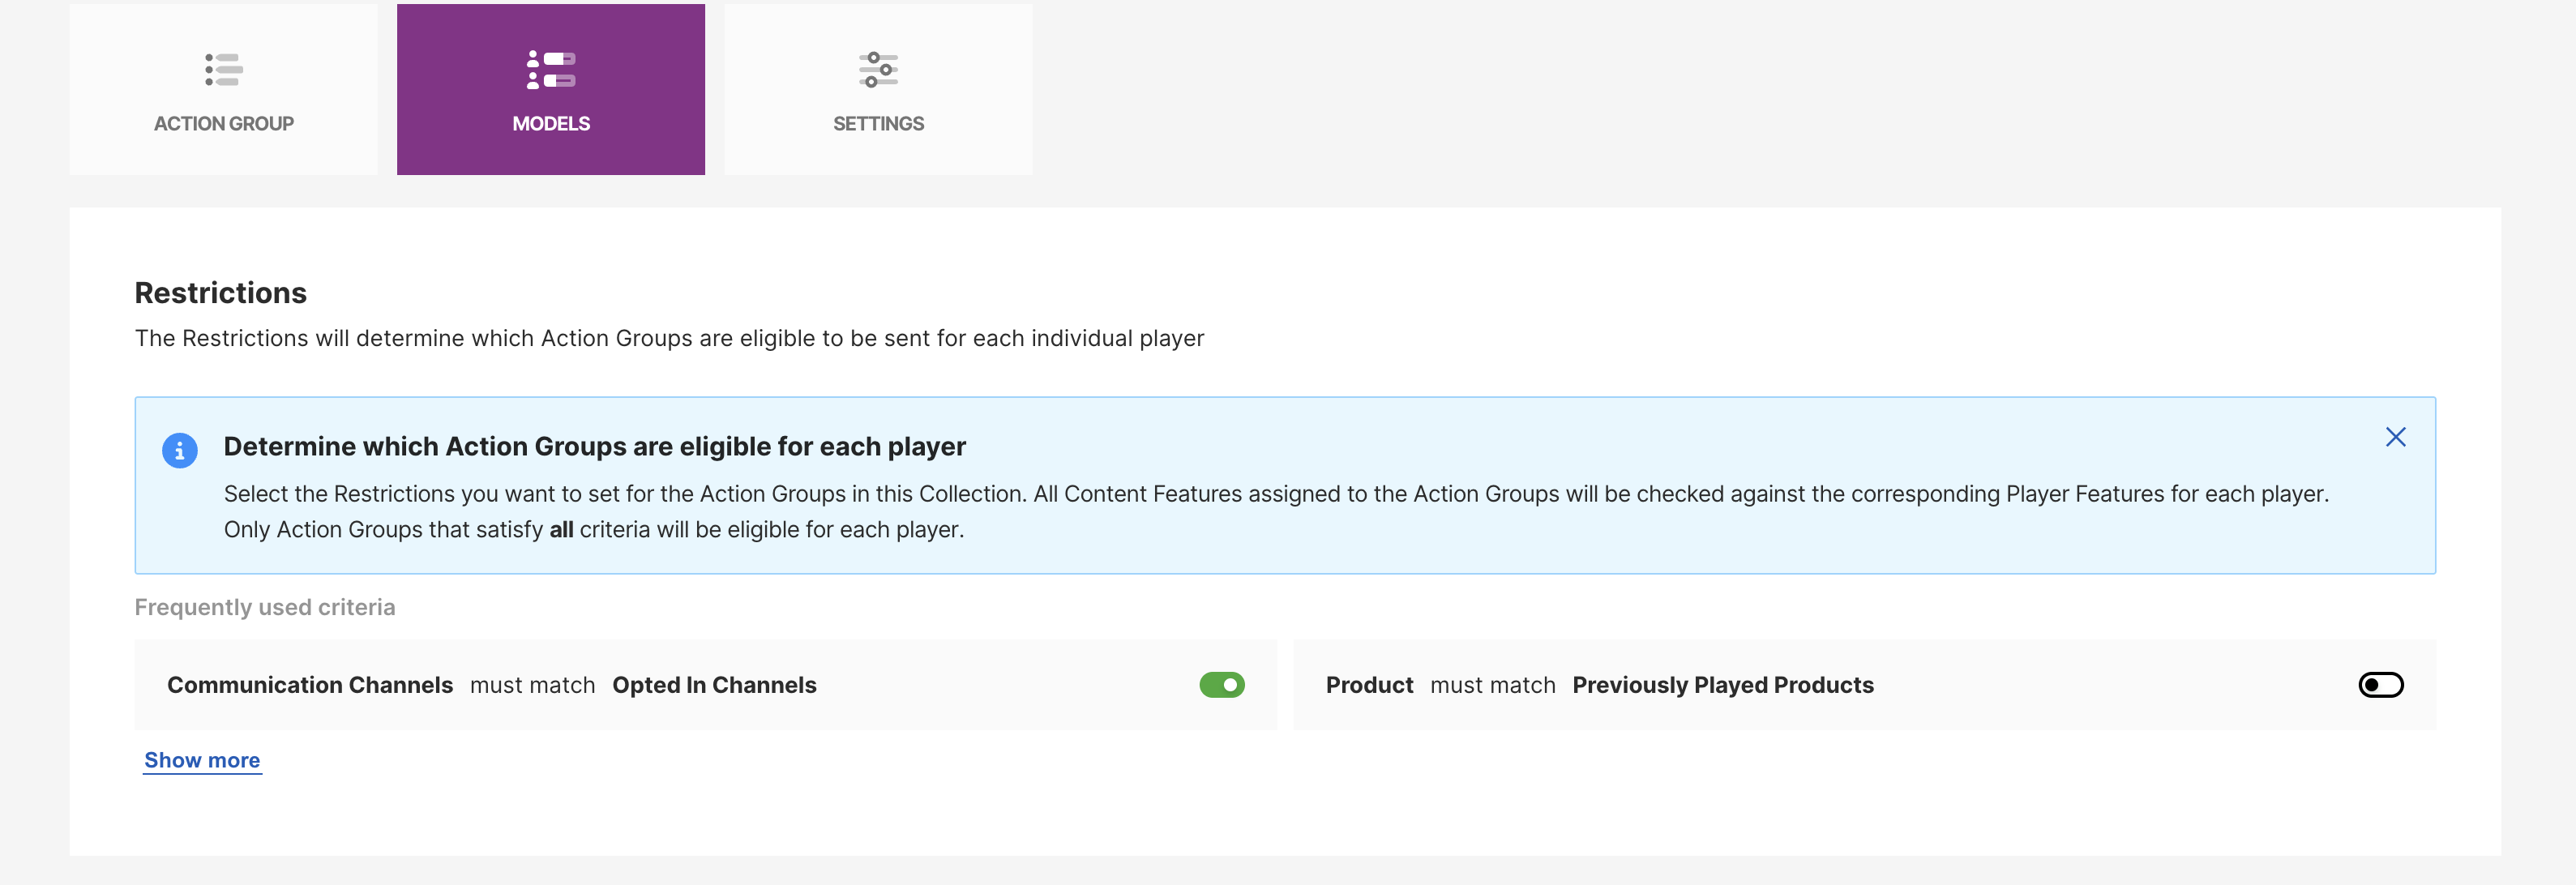Disable Communication Channels restriction toggle

click(1221, 685)
